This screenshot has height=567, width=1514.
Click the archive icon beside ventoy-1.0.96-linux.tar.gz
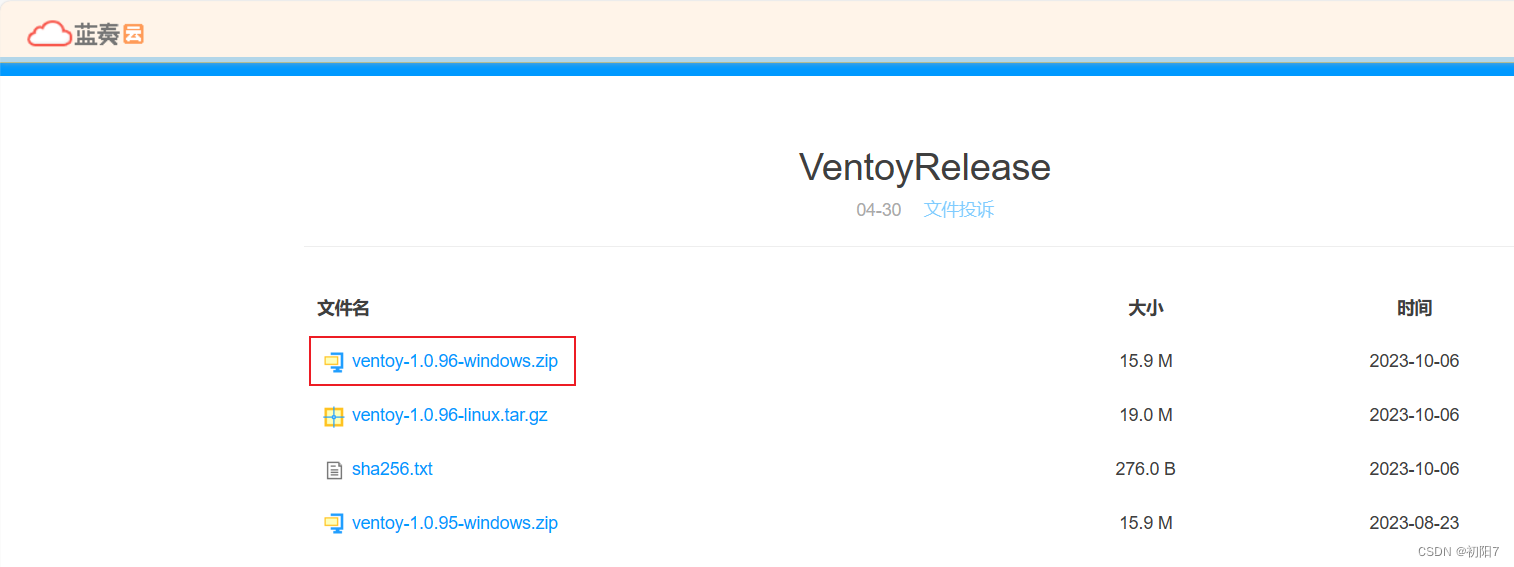point(334,416)
